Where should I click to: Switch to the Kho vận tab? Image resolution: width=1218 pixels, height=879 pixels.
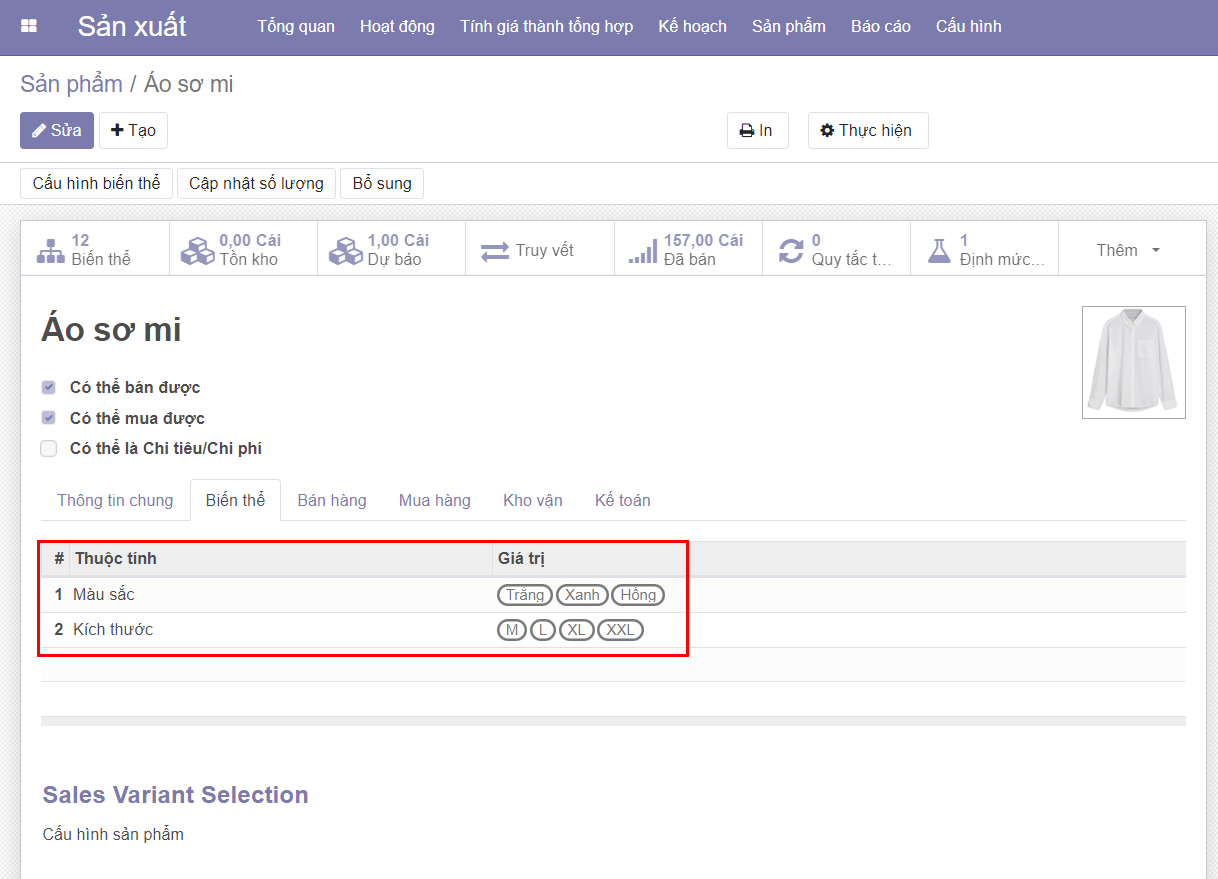pyautogui.click(x=532, y=500)
